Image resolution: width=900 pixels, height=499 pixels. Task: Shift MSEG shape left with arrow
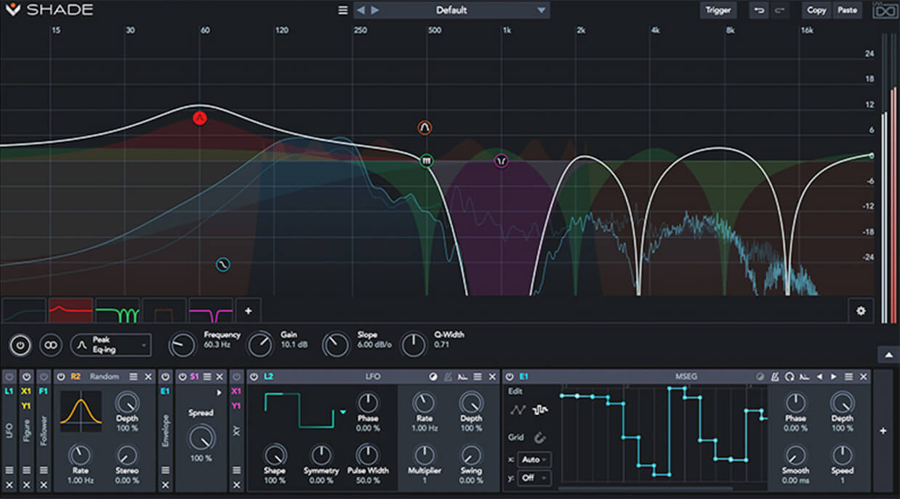[x=819, y=377]
